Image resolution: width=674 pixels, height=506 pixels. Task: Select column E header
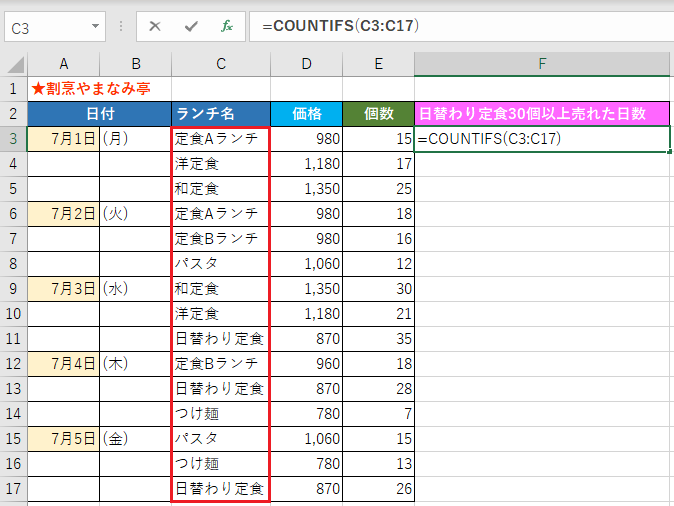click(378, 64)
